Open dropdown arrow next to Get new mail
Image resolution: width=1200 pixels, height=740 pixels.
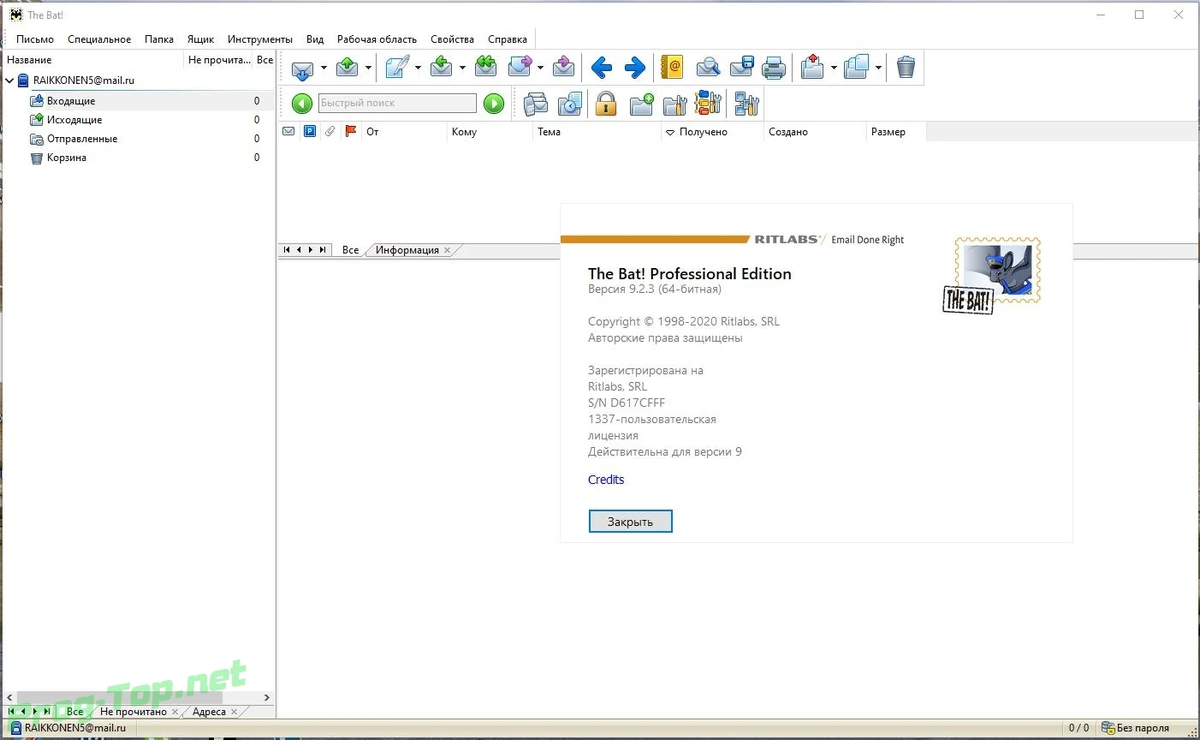pyautogui.click(x=324, y=68)
